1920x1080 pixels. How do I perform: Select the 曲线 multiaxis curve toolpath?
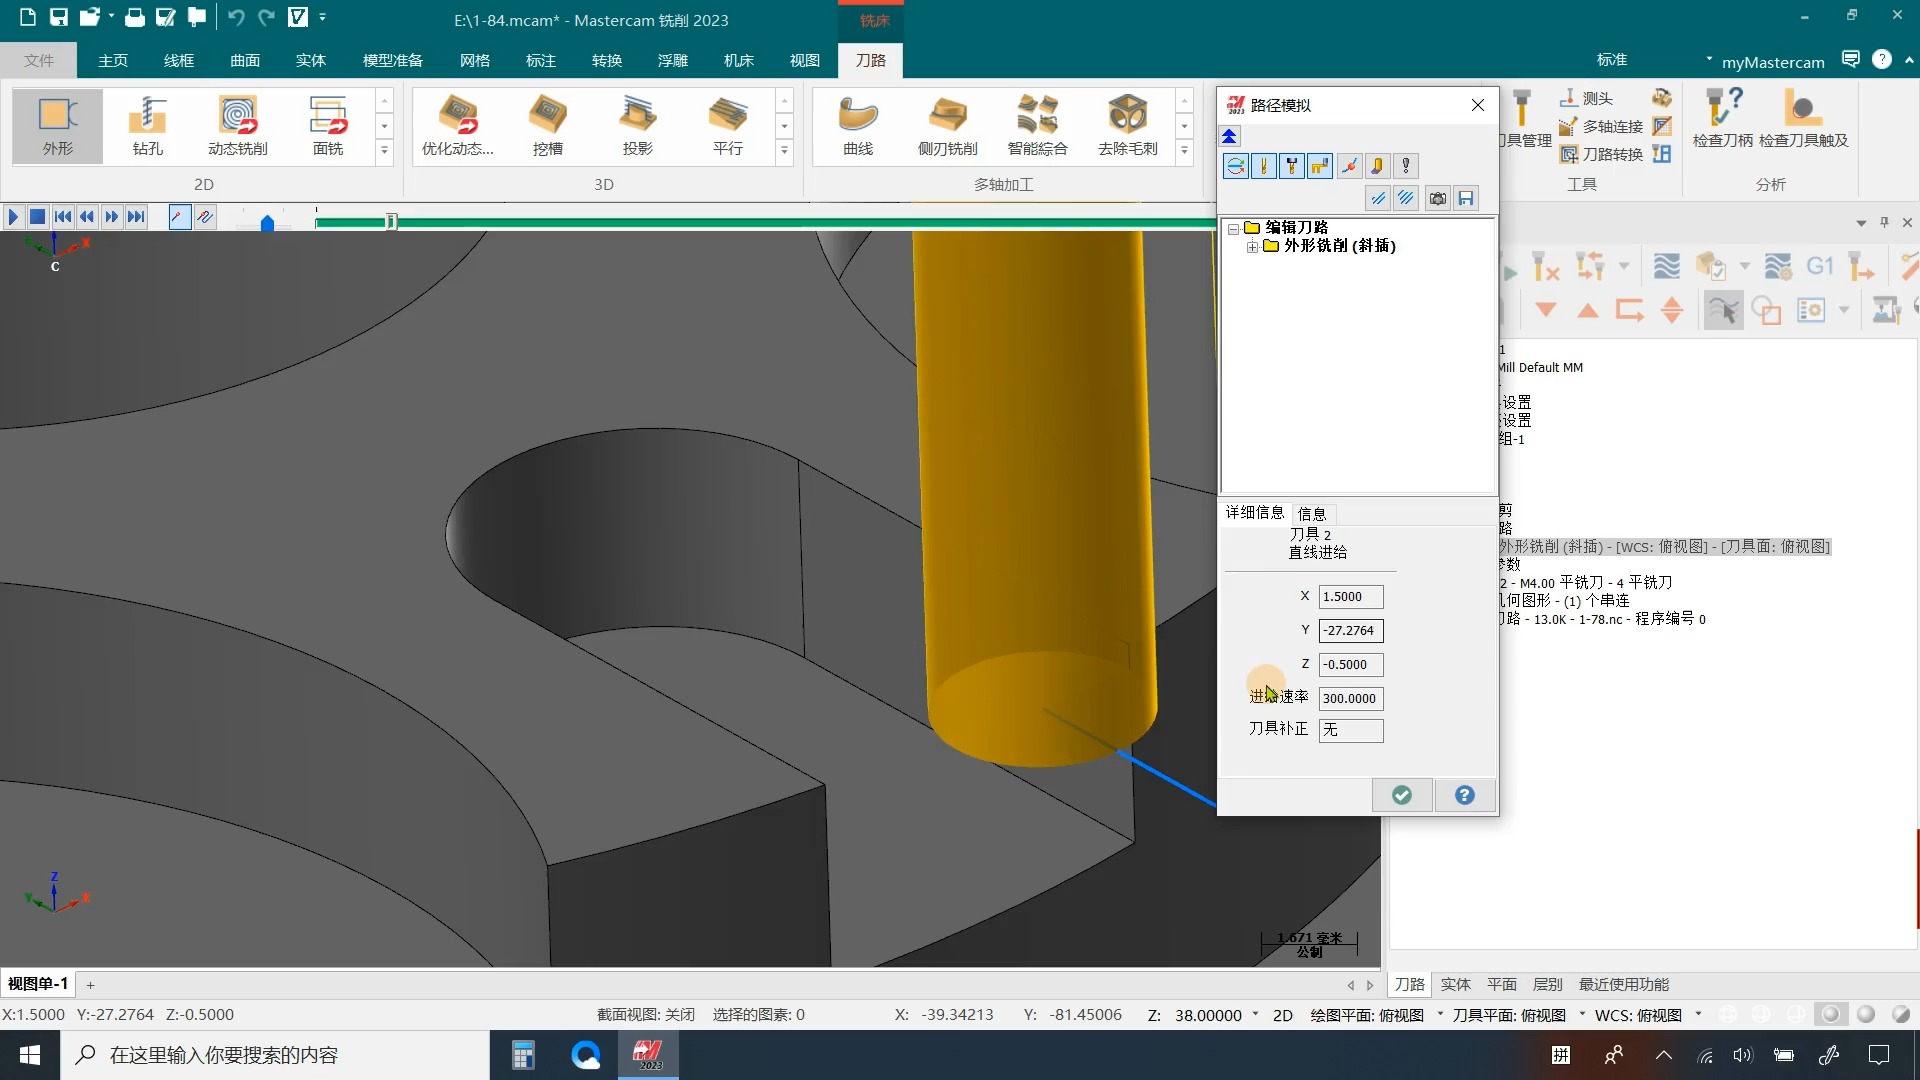(x=858, y=126)
